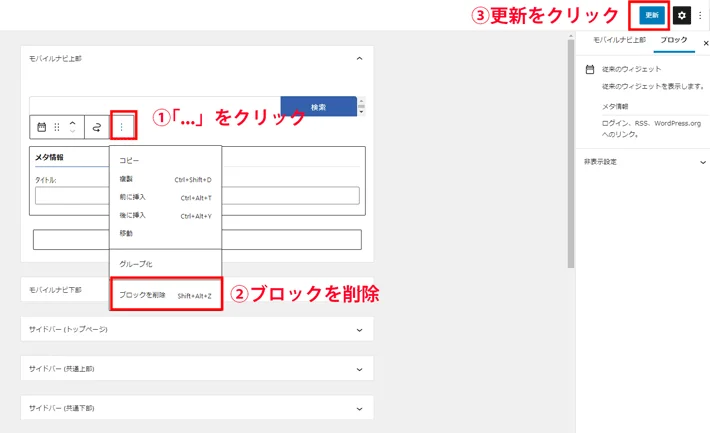Click the メタ情報 widget heading
Image resolution: width=710 pixels, height=433 pixels.
pyautogui.click(x=49, y=157)
